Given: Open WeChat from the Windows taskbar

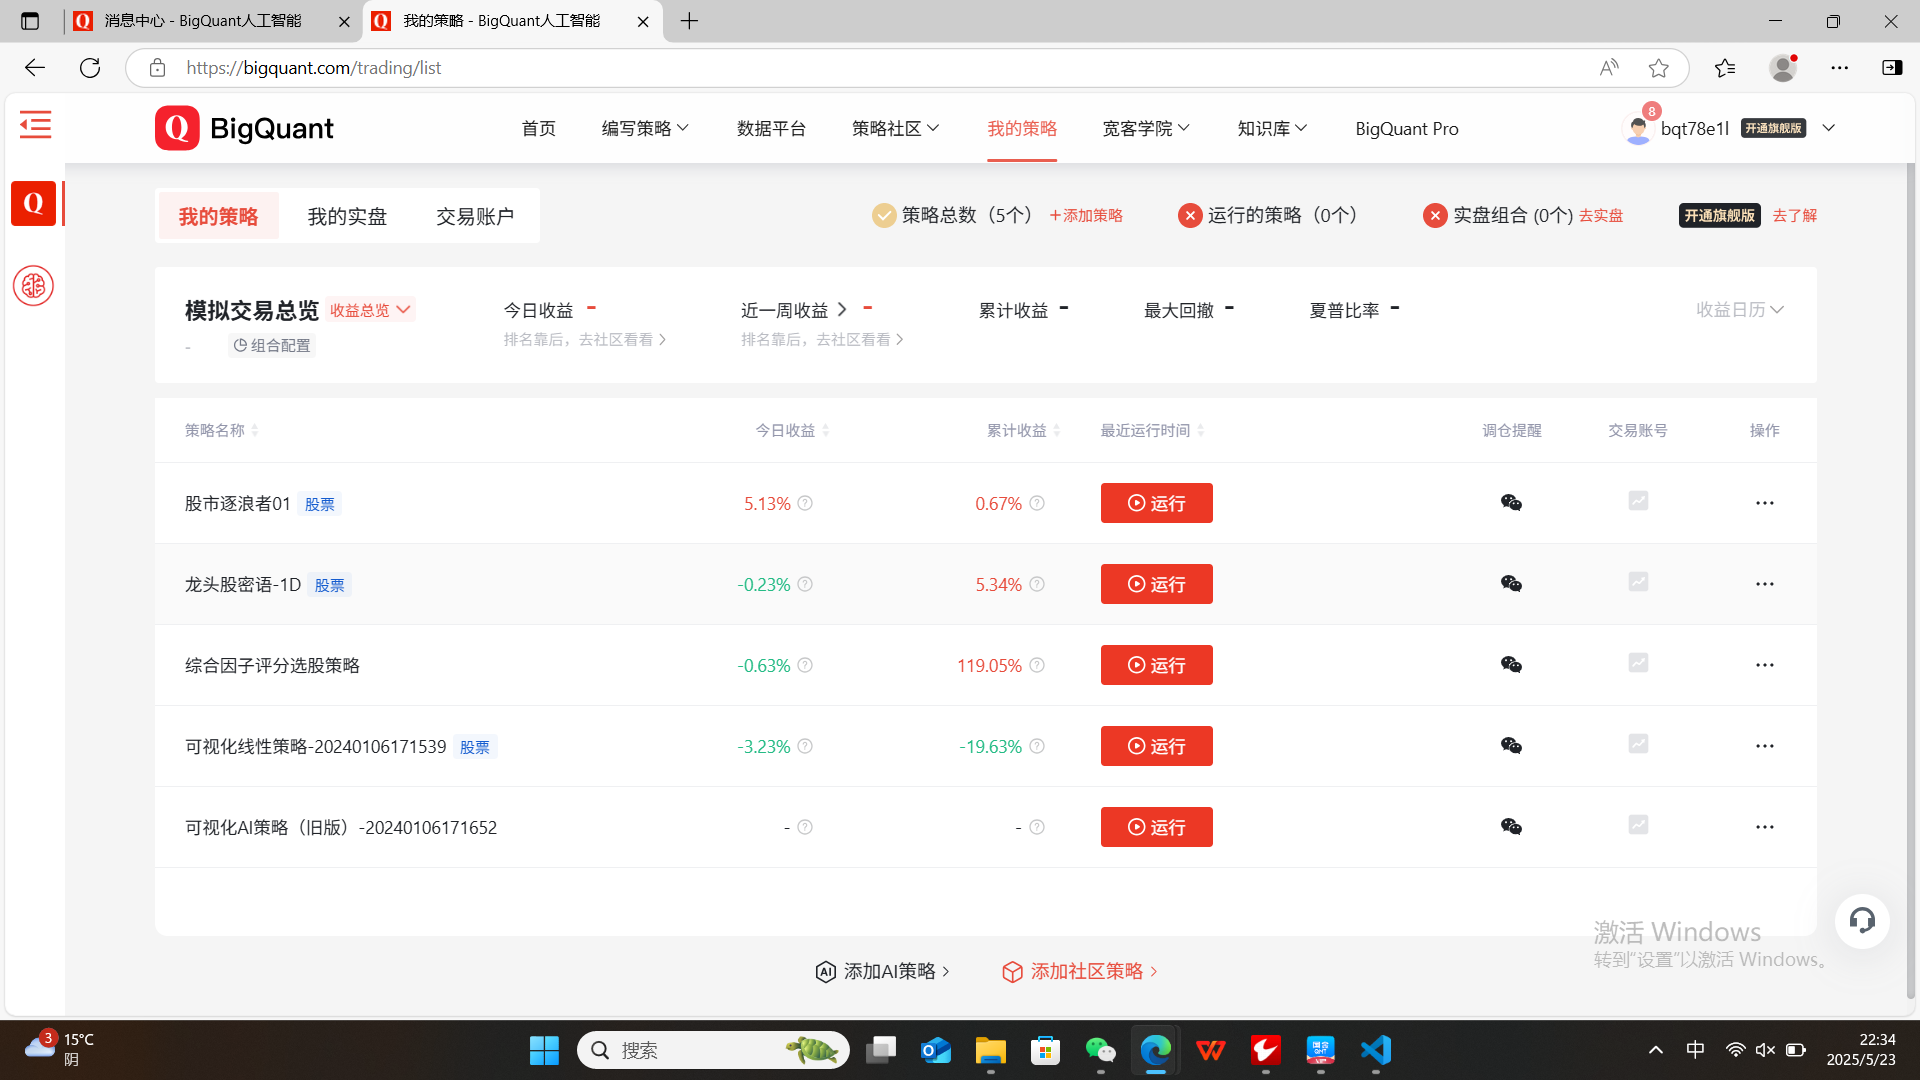Looking at the screenshot, I should pos(1100,1050).
